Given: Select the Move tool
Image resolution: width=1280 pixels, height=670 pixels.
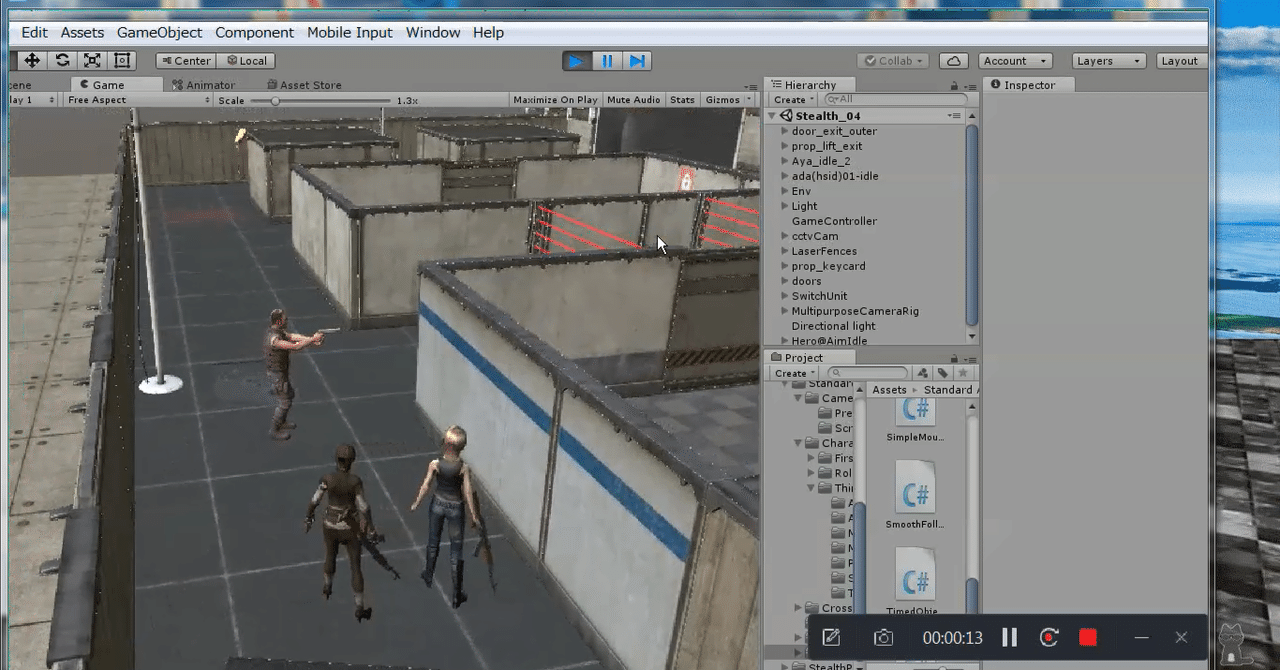Looking at the screenshot, I should coord(32,60).
